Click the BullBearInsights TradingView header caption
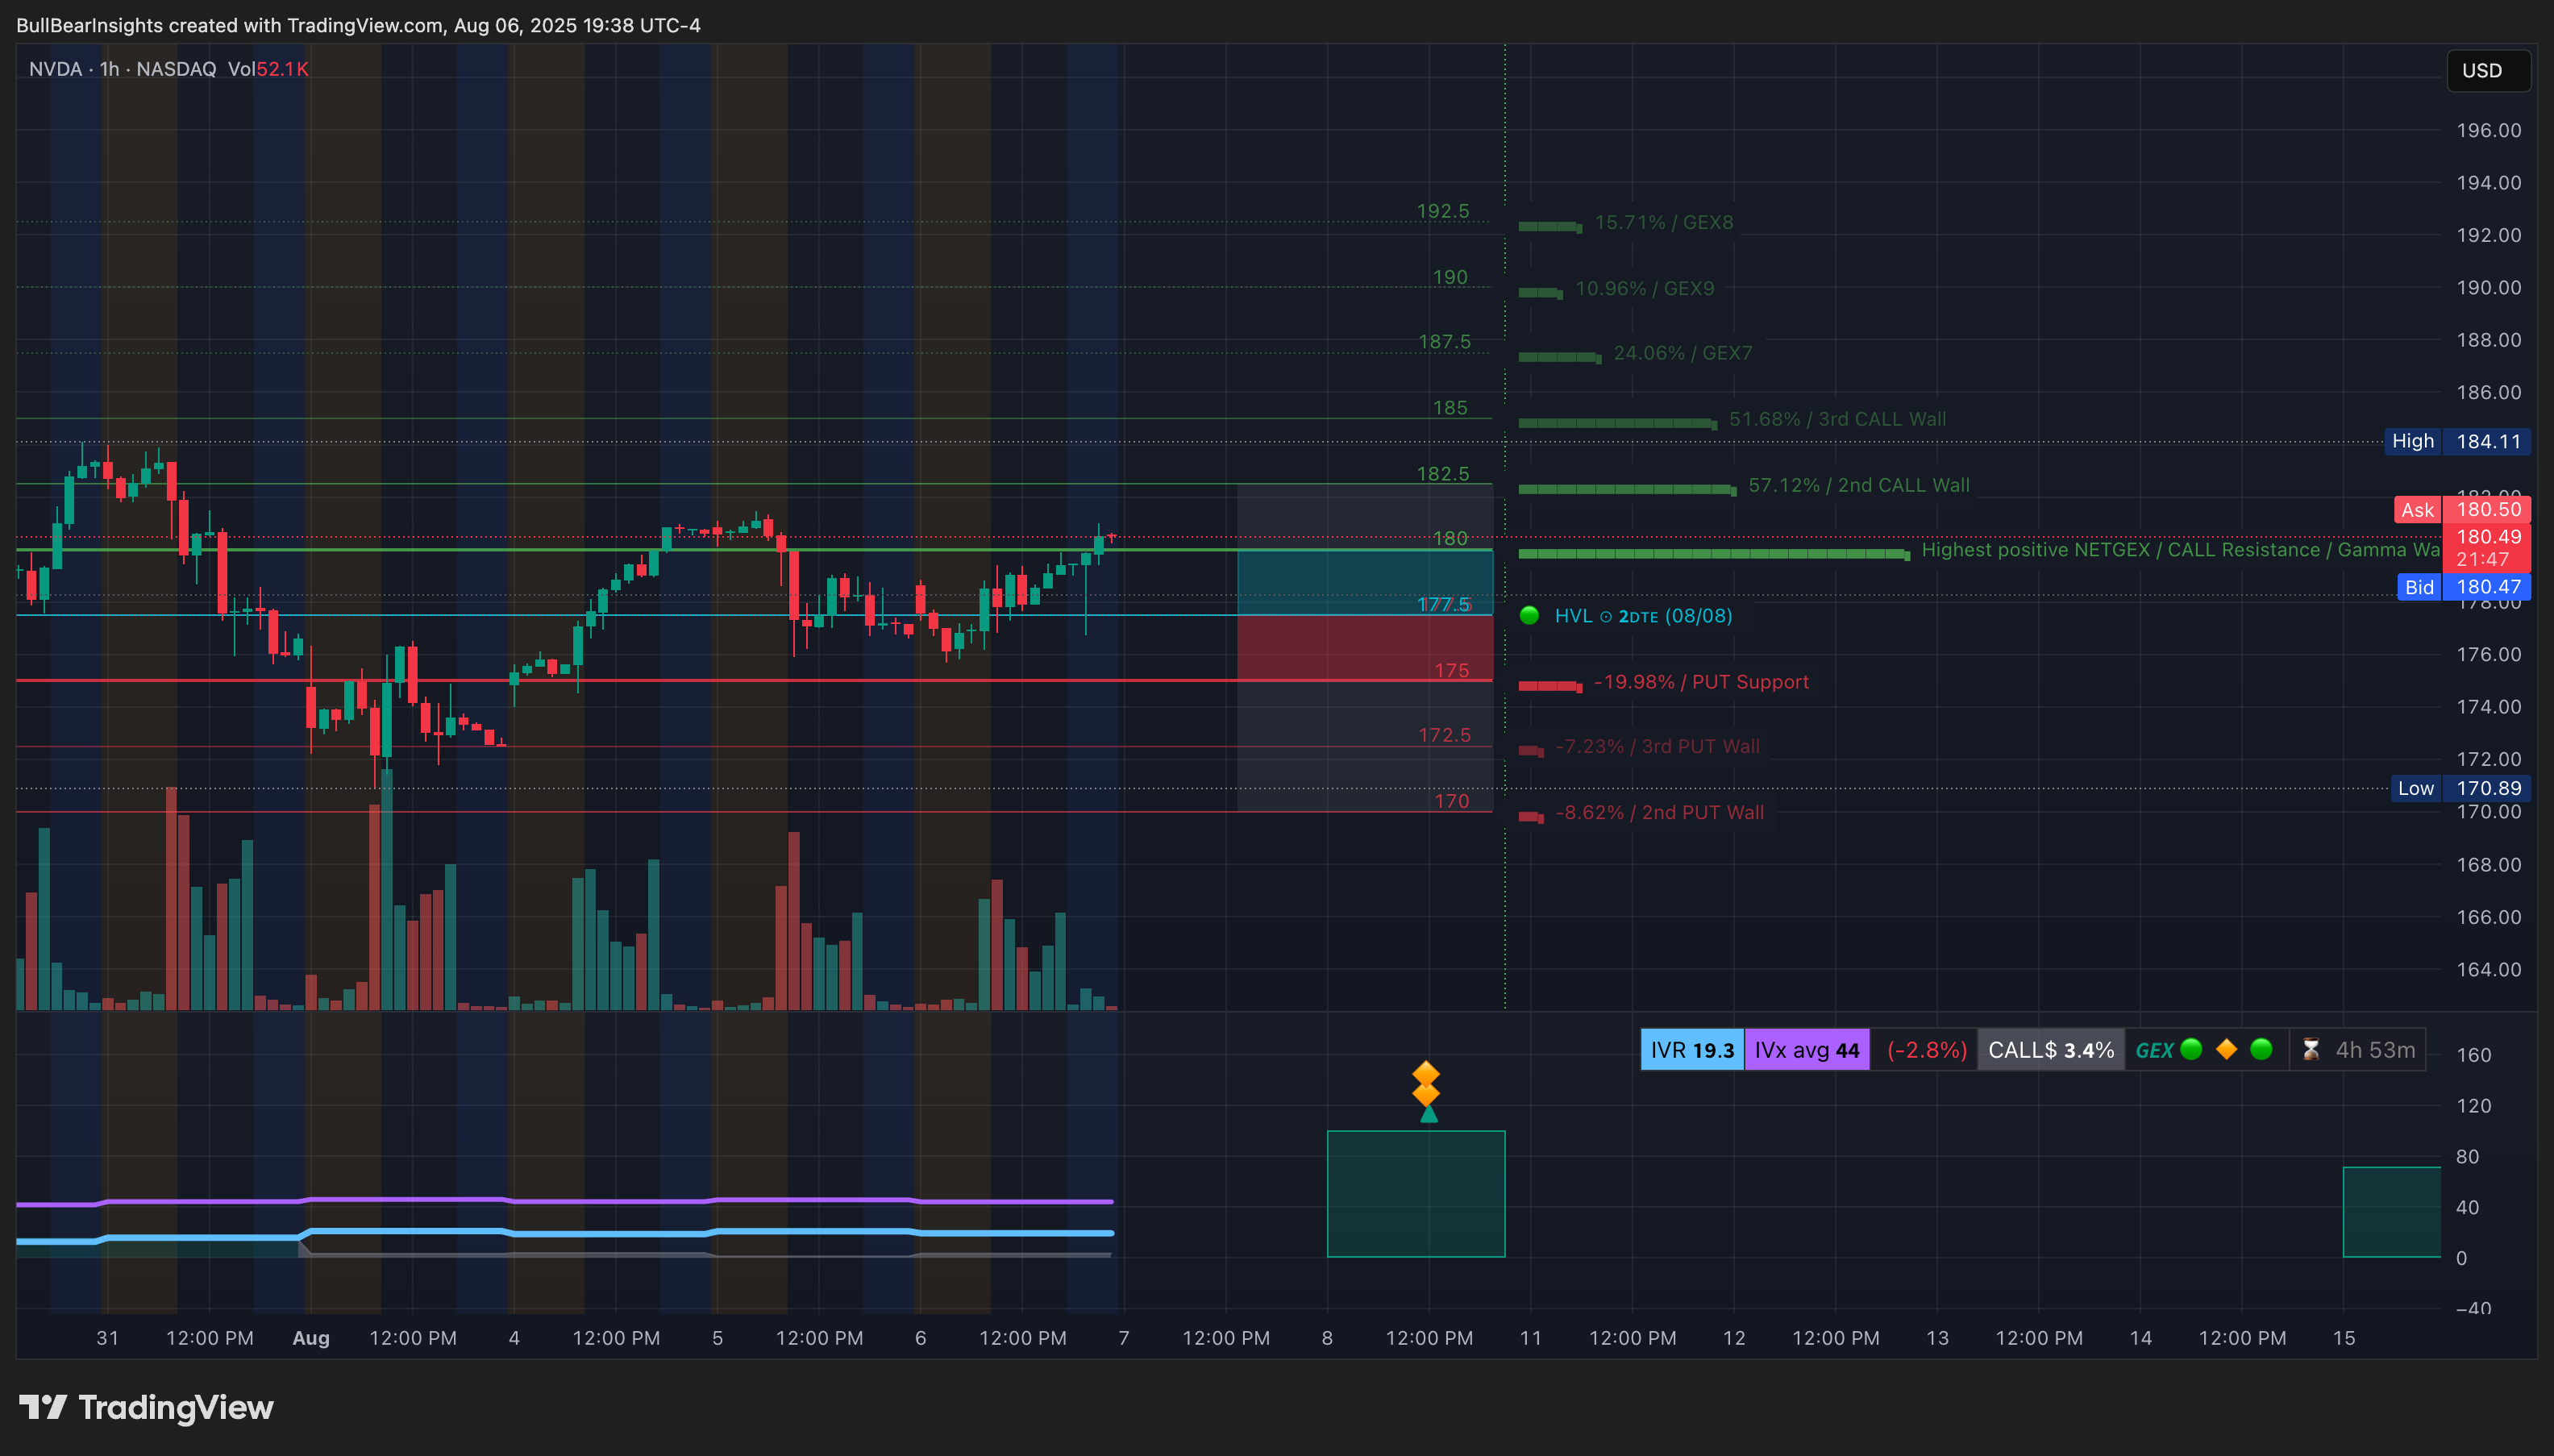The image size is (2554, 1456). (358, 25)
